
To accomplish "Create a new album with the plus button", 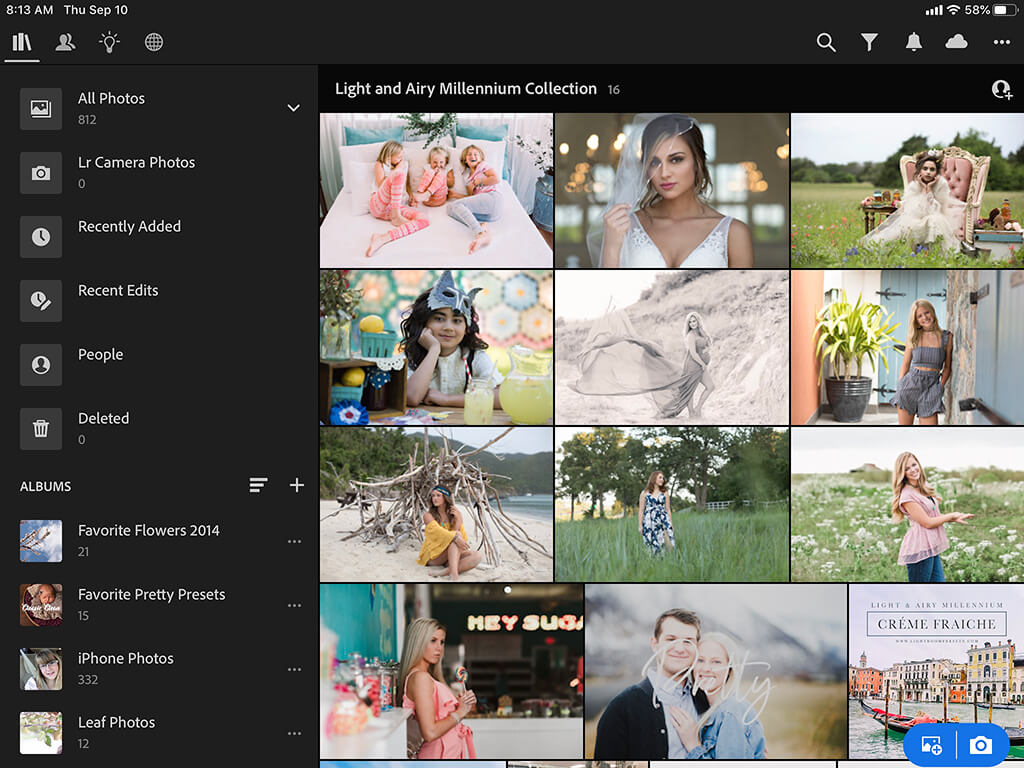I will 296,485.
